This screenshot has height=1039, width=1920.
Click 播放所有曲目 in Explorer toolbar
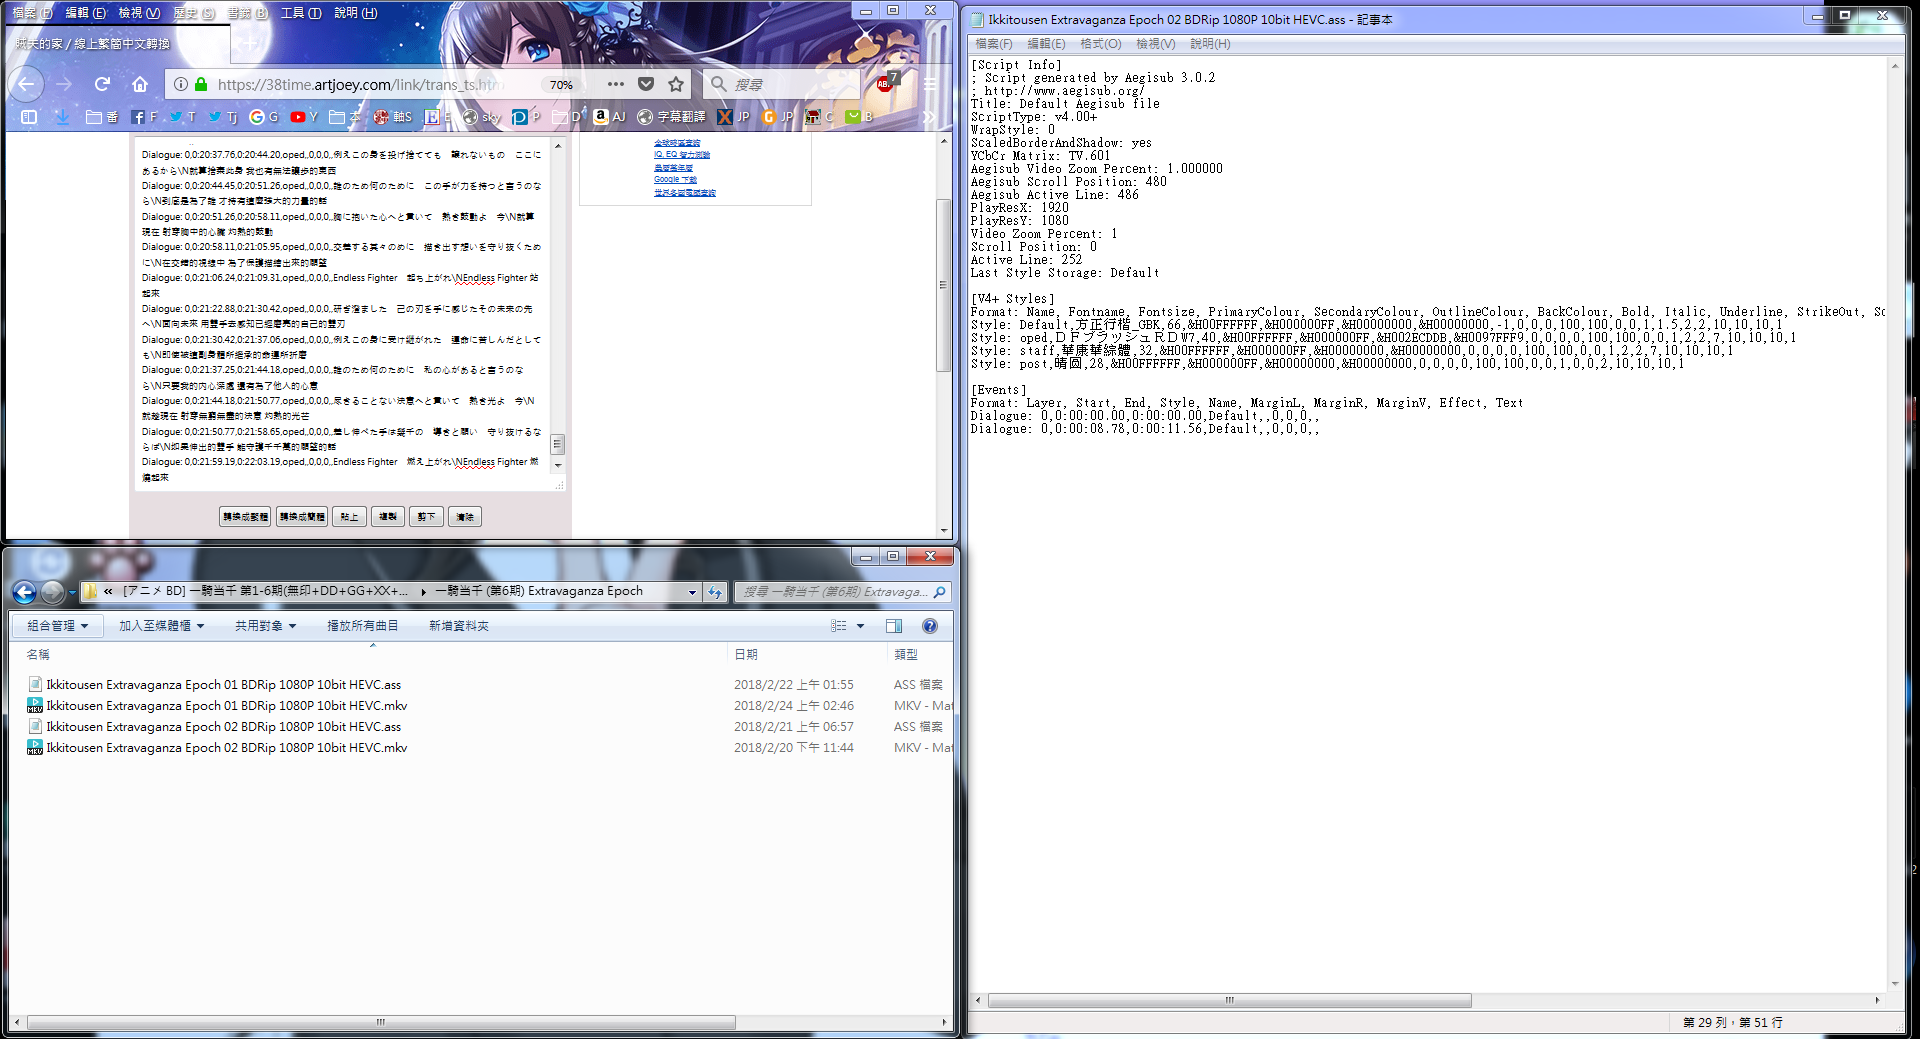coord(362,626)
